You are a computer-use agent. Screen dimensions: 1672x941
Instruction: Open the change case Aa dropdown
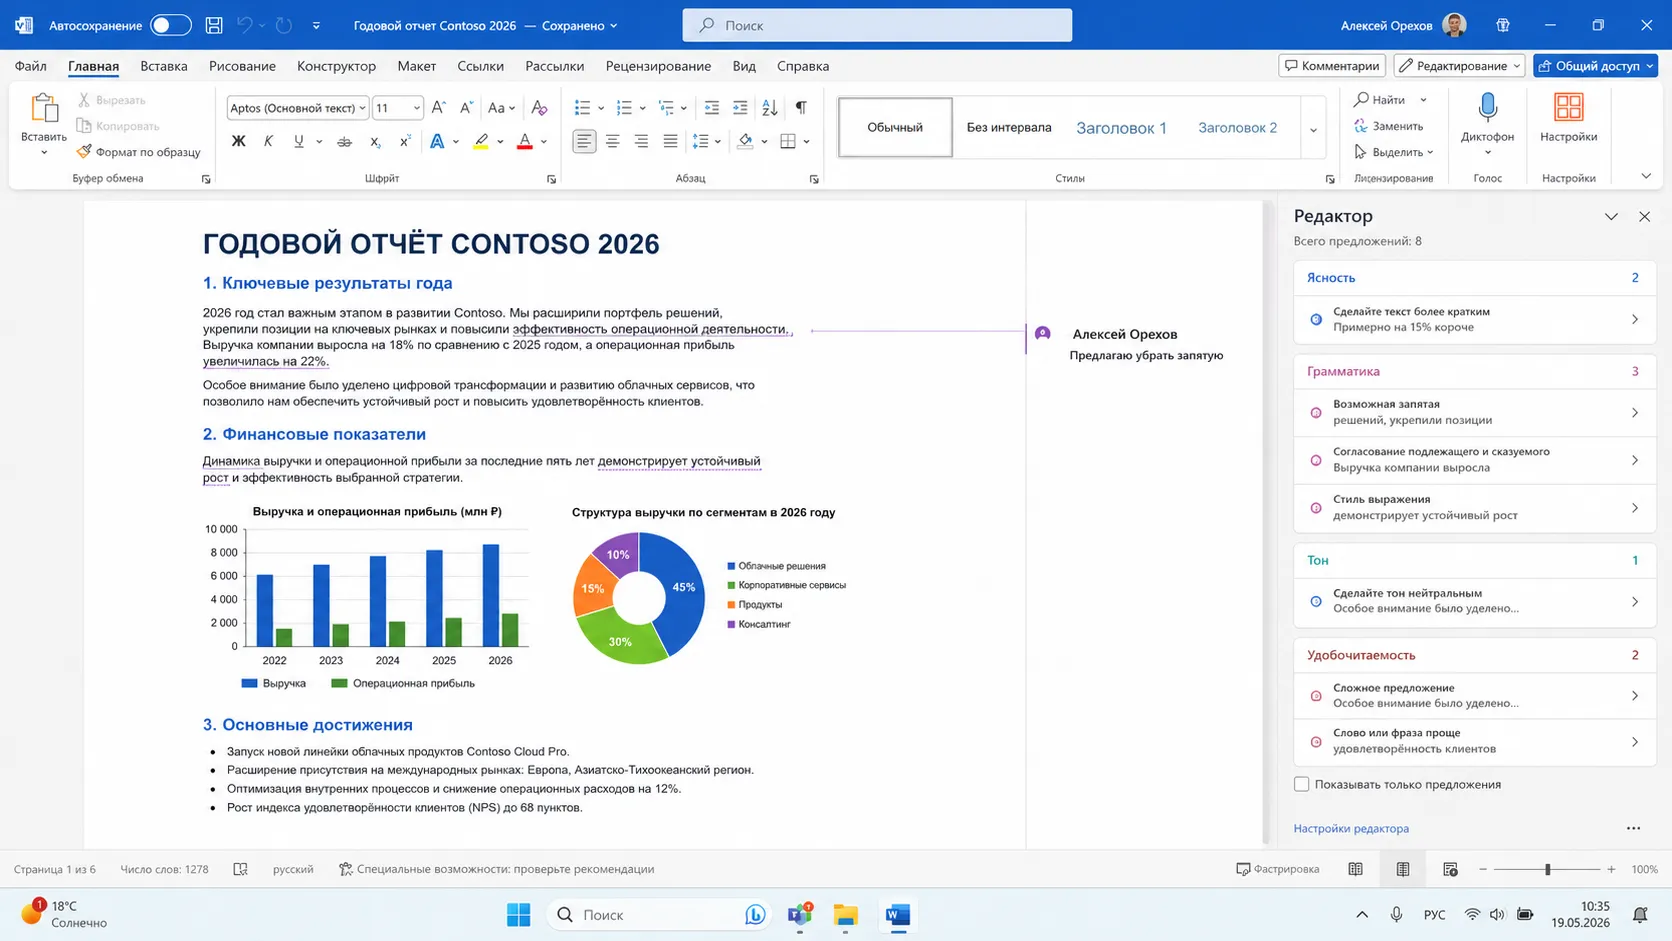point(501,108)
